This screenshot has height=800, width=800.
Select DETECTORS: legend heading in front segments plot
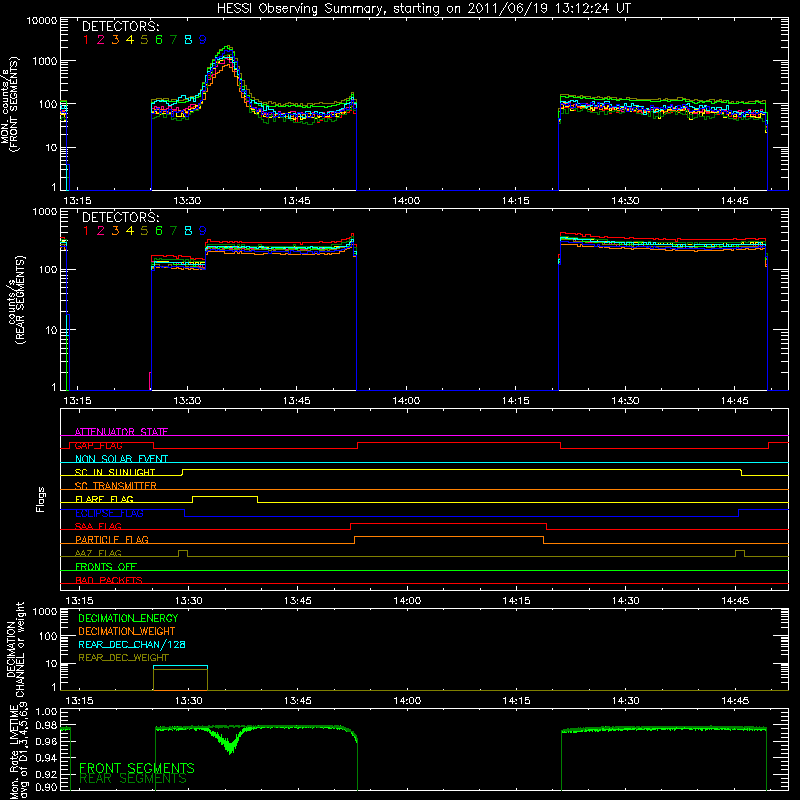click(120, 27)
